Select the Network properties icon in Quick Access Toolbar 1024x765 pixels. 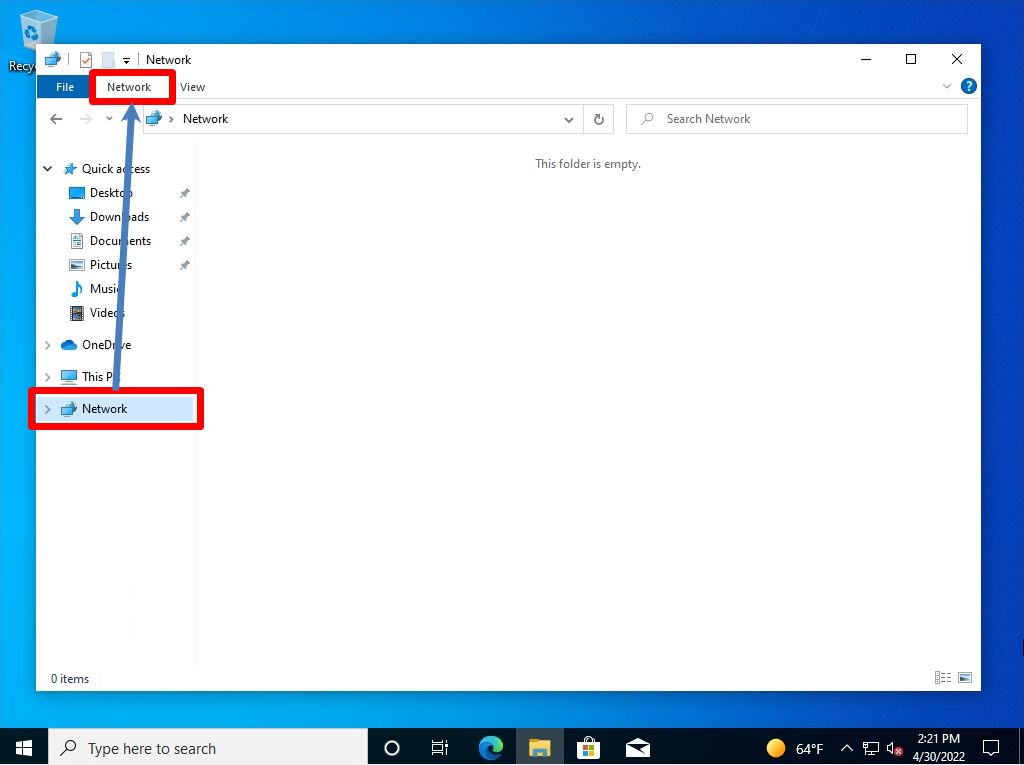84,59
